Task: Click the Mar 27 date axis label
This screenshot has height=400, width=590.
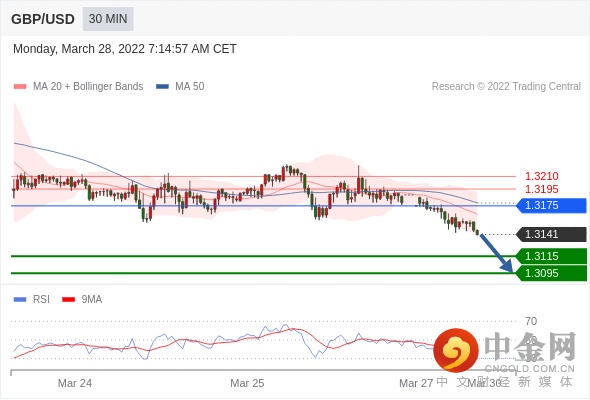Action: tap(416, 383)
